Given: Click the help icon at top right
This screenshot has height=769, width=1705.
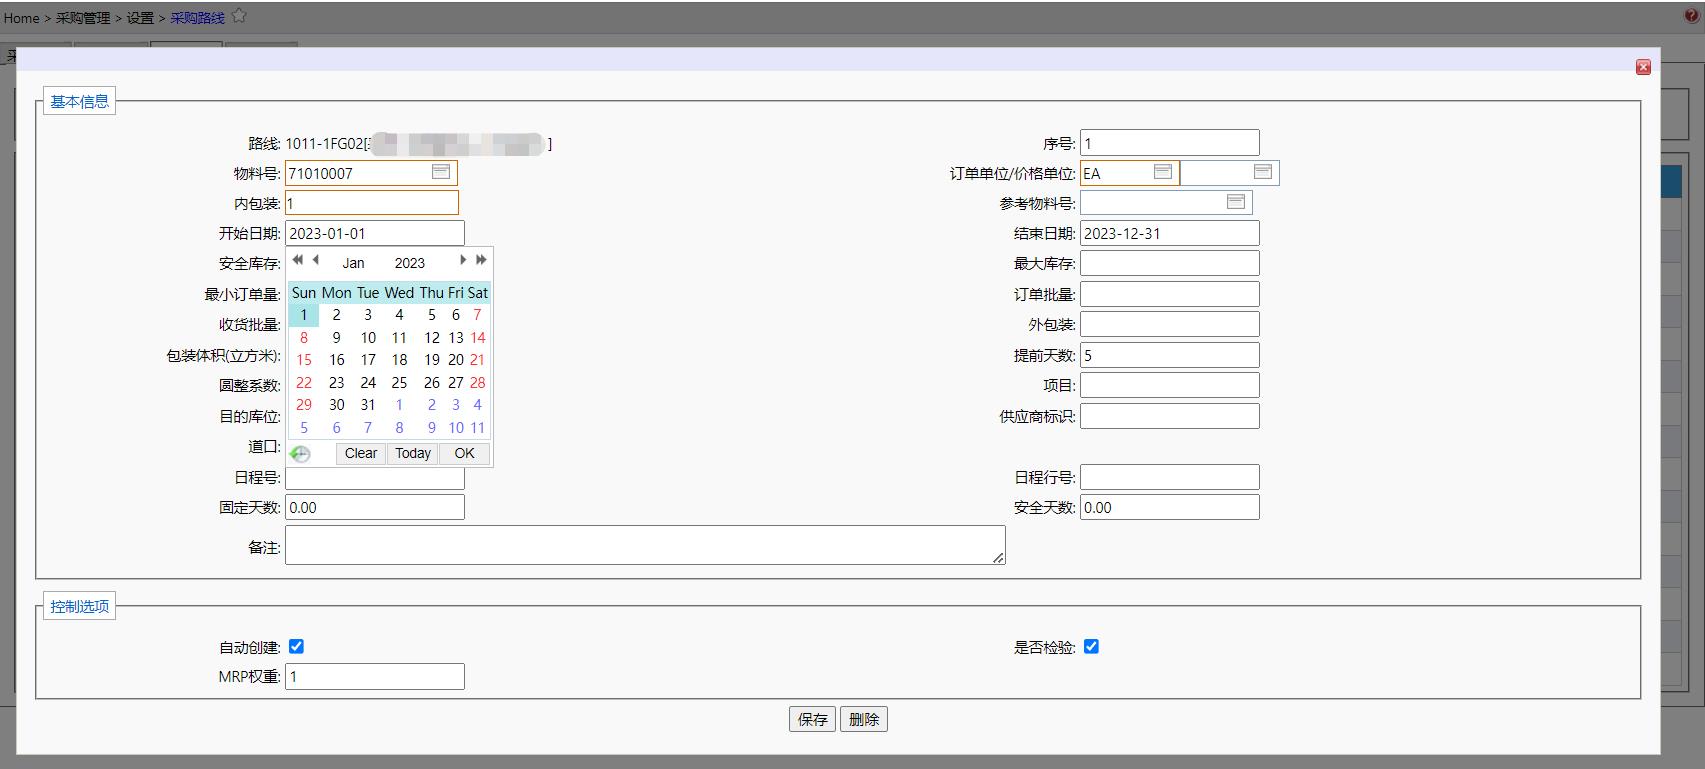Looking at the screenshot, I should click(1692, 16).
